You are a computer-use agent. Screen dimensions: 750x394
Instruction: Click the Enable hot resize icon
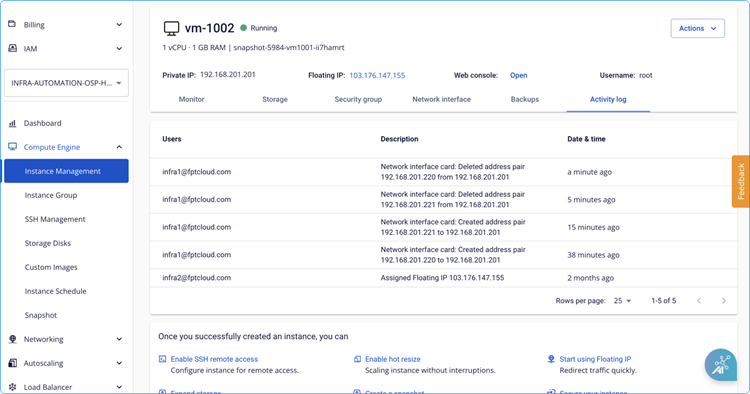point(357,359)
